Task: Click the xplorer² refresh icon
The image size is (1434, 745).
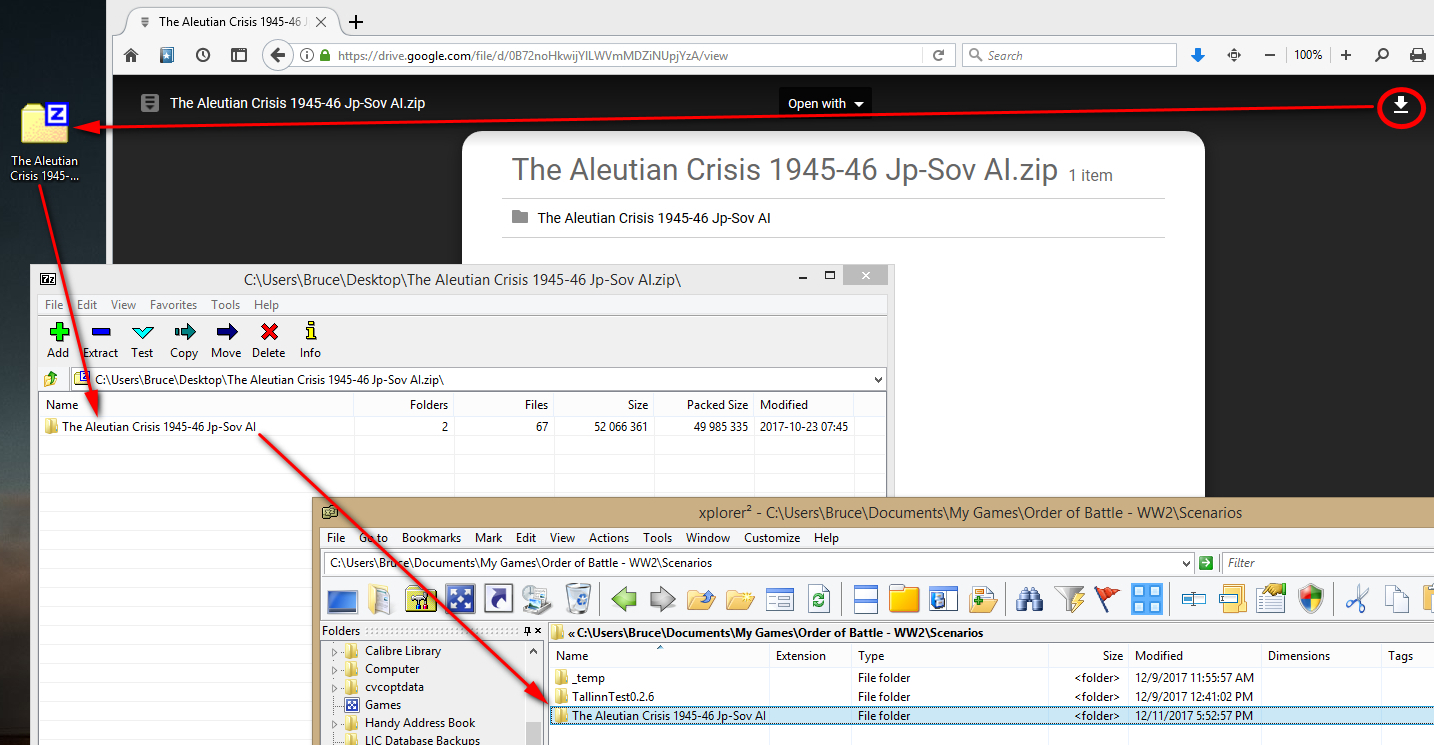Action: click(x=819, y=599)
